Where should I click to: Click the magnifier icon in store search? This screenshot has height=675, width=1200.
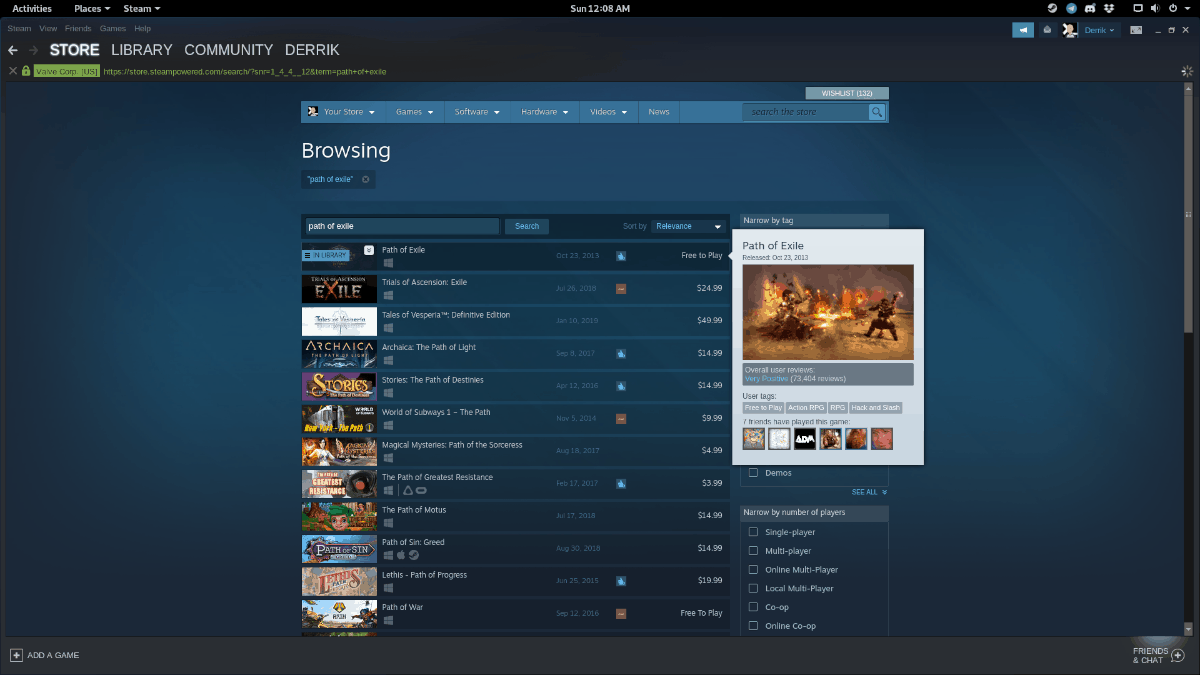[877, 112]
